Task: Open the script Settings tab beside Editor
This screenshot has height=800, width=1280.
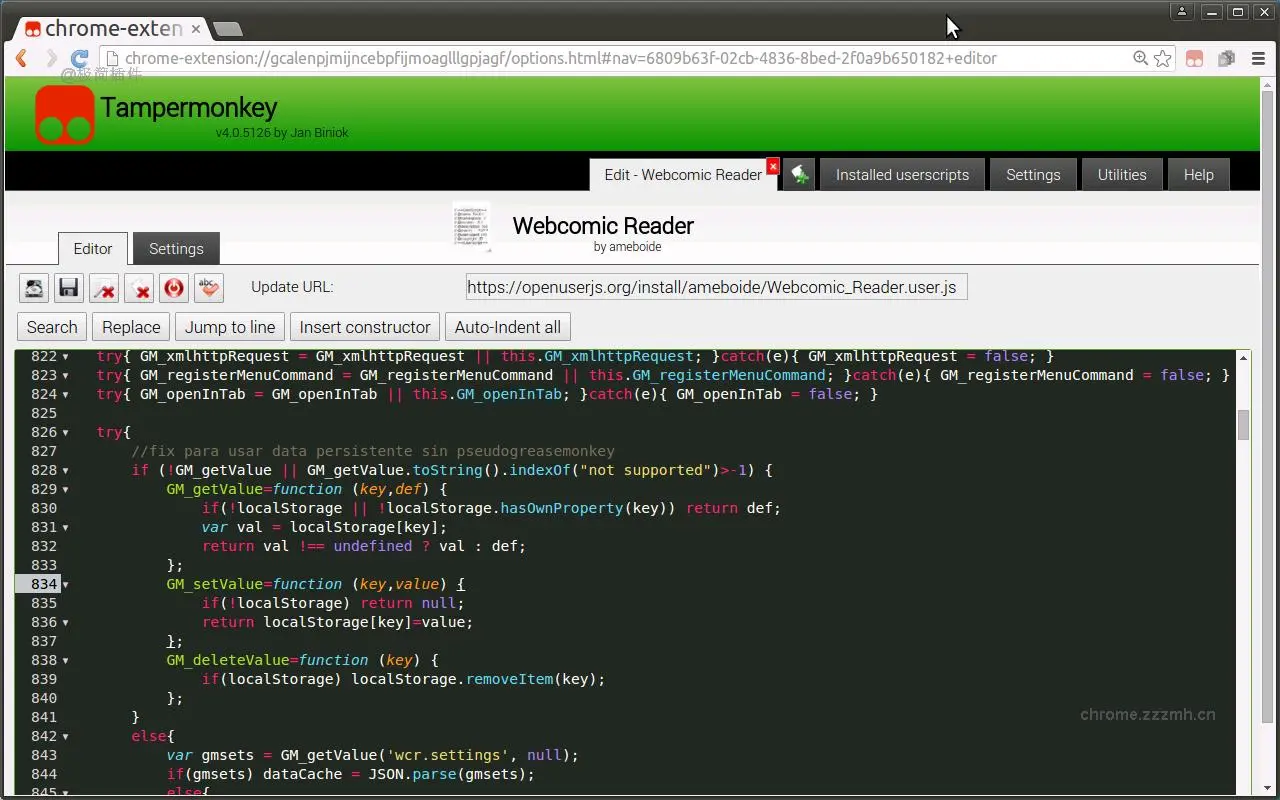Action: click(176, 249)
